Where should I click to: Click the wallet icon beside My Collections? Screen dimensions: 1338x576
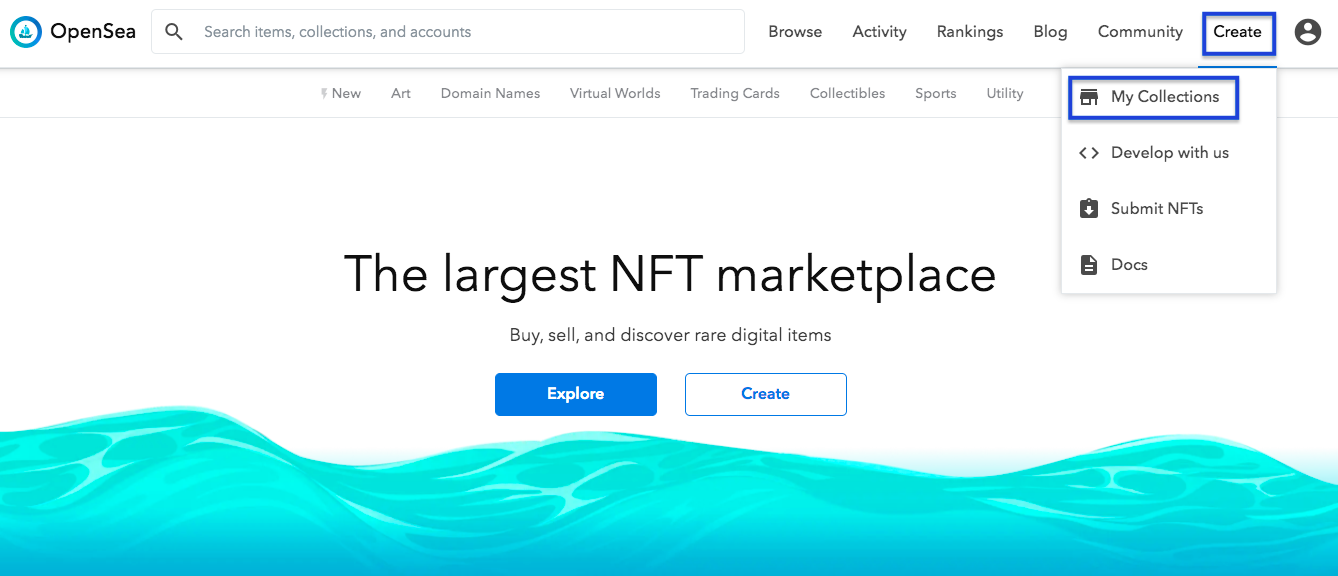pos(1089,96)
